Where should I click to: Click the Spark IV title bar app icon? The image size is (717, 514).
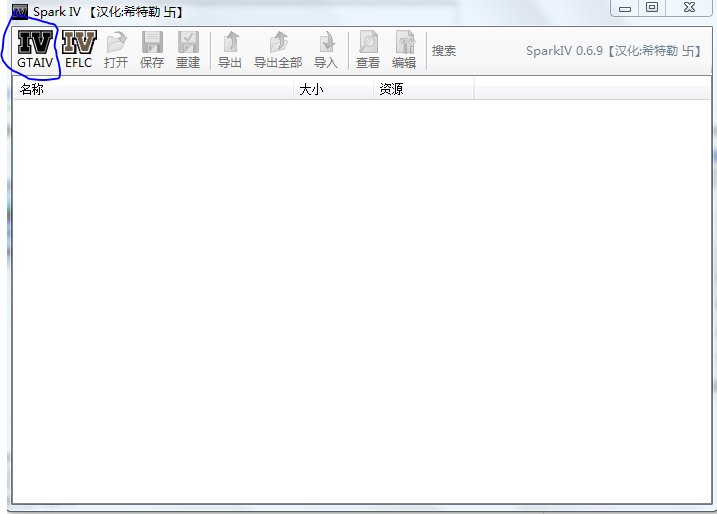click(x=19, y=11)
